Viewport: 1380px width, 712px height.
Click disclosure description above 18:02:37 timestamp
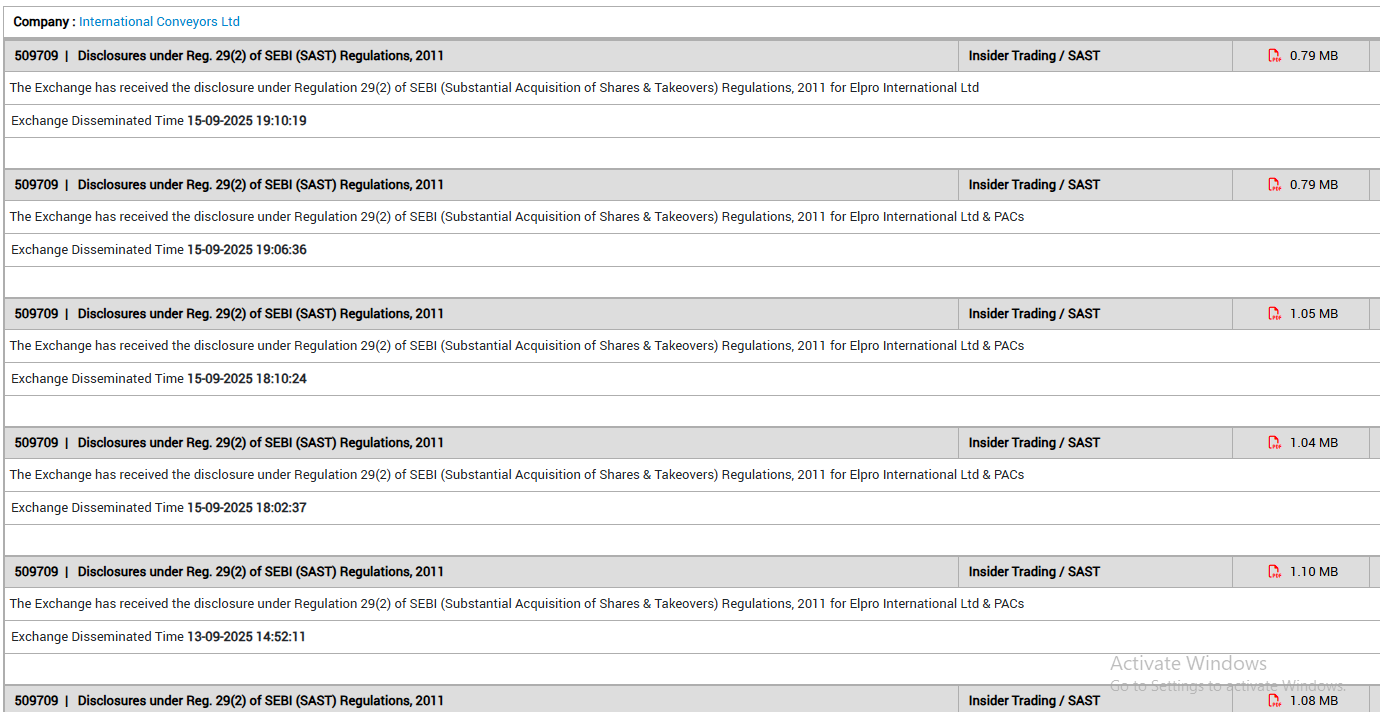[x=517, y=475]
